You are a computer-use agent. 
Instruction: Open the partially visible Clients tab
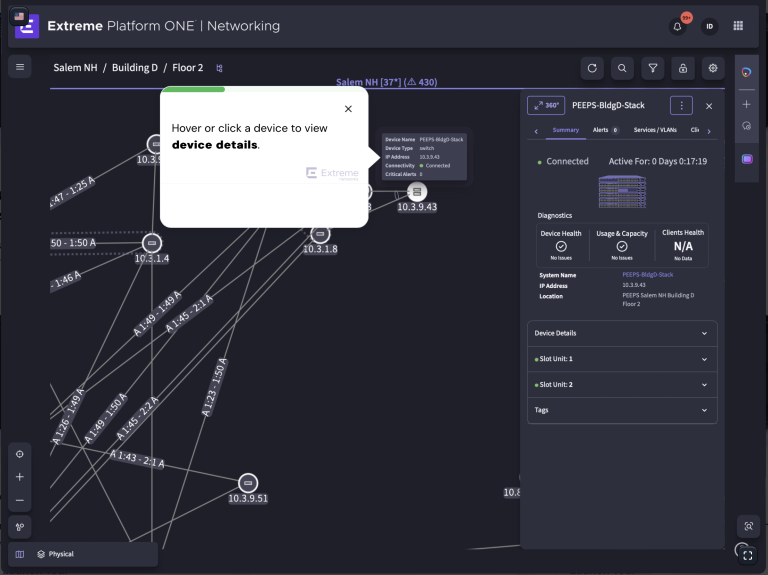point(695,130)
